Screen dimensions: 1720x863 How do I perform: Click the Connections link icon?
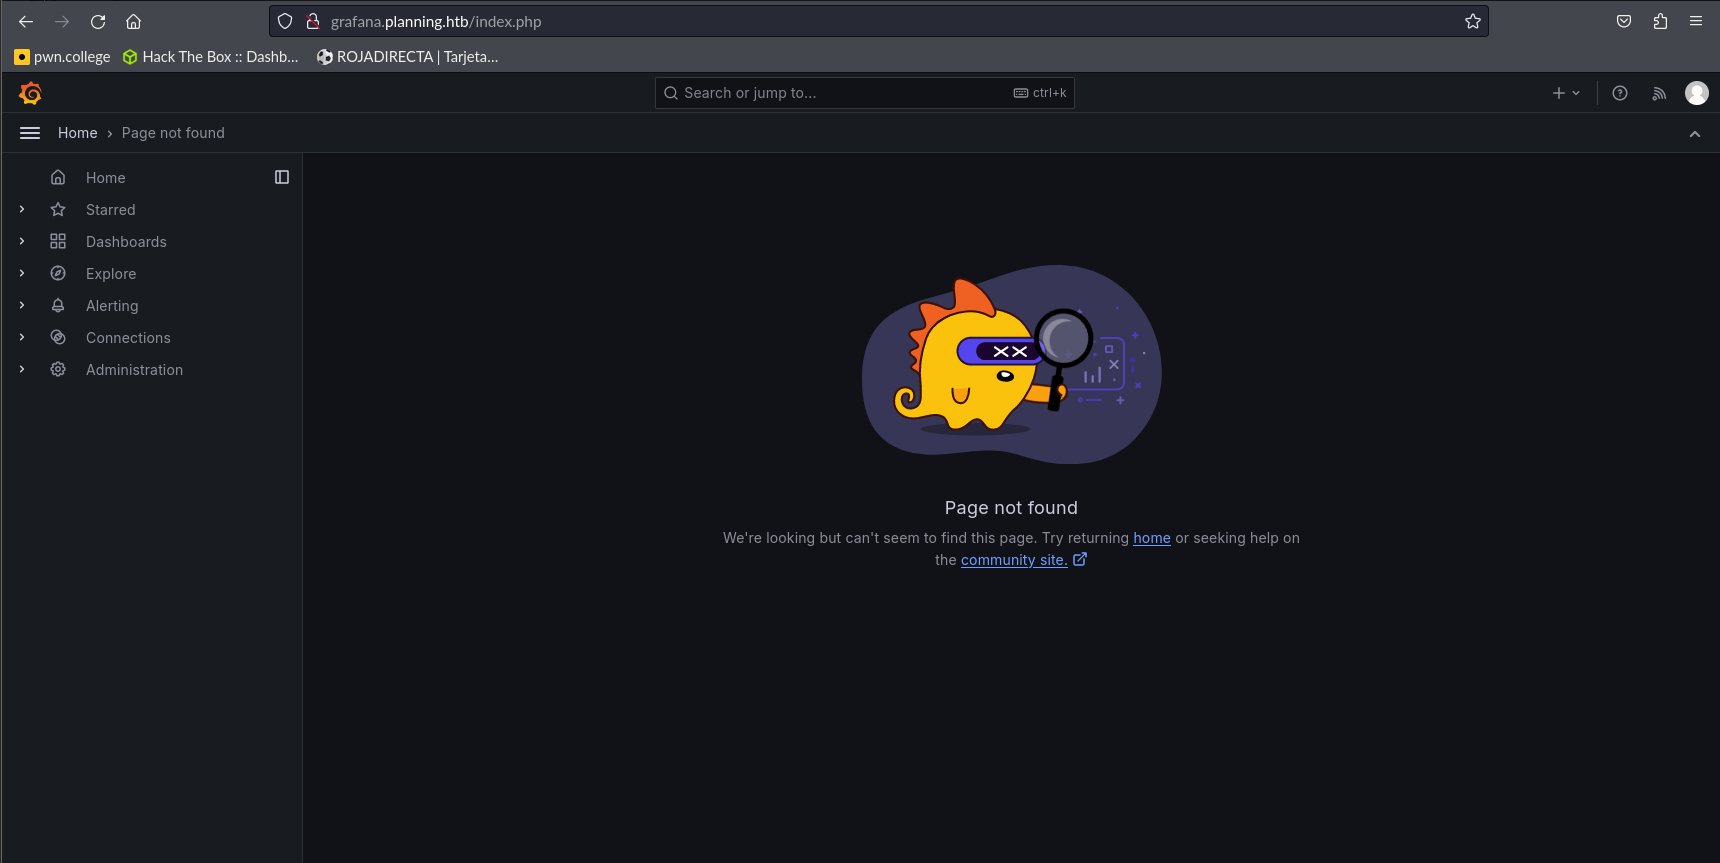pyautogui.click(x=58, y=337)
